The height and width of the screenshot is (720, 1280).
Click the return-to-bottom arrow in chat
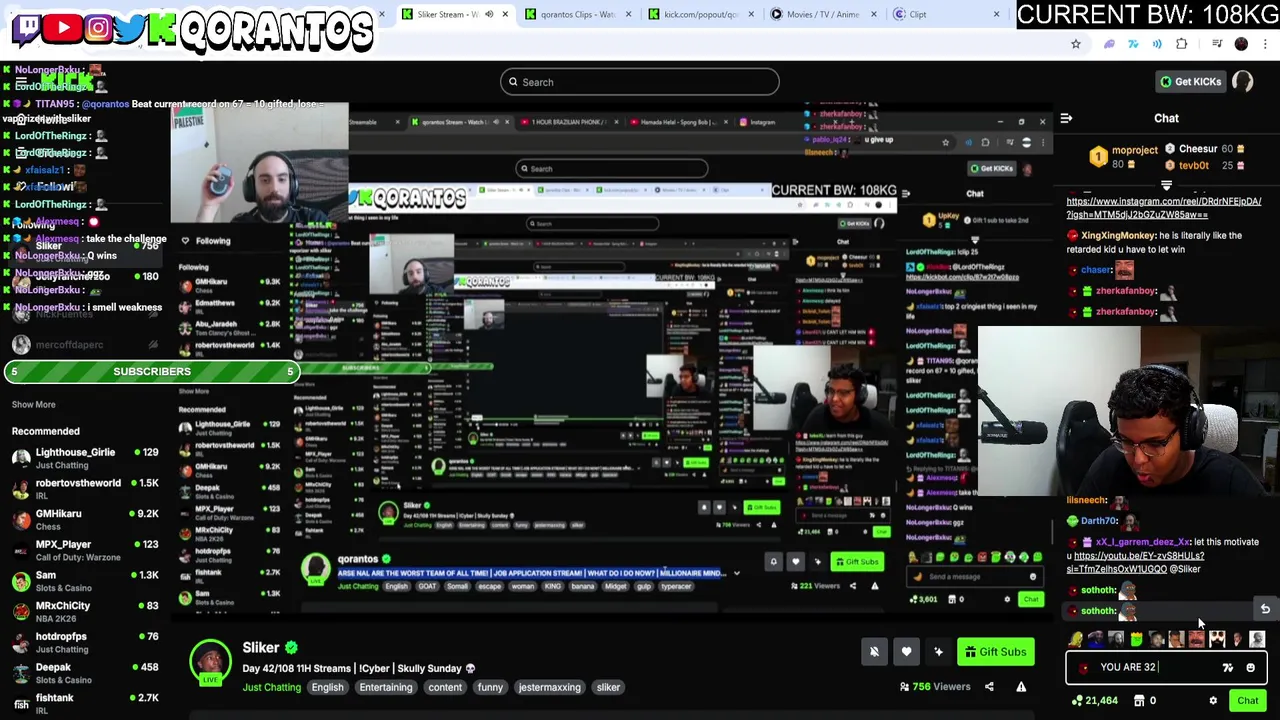pos(1265,609)
